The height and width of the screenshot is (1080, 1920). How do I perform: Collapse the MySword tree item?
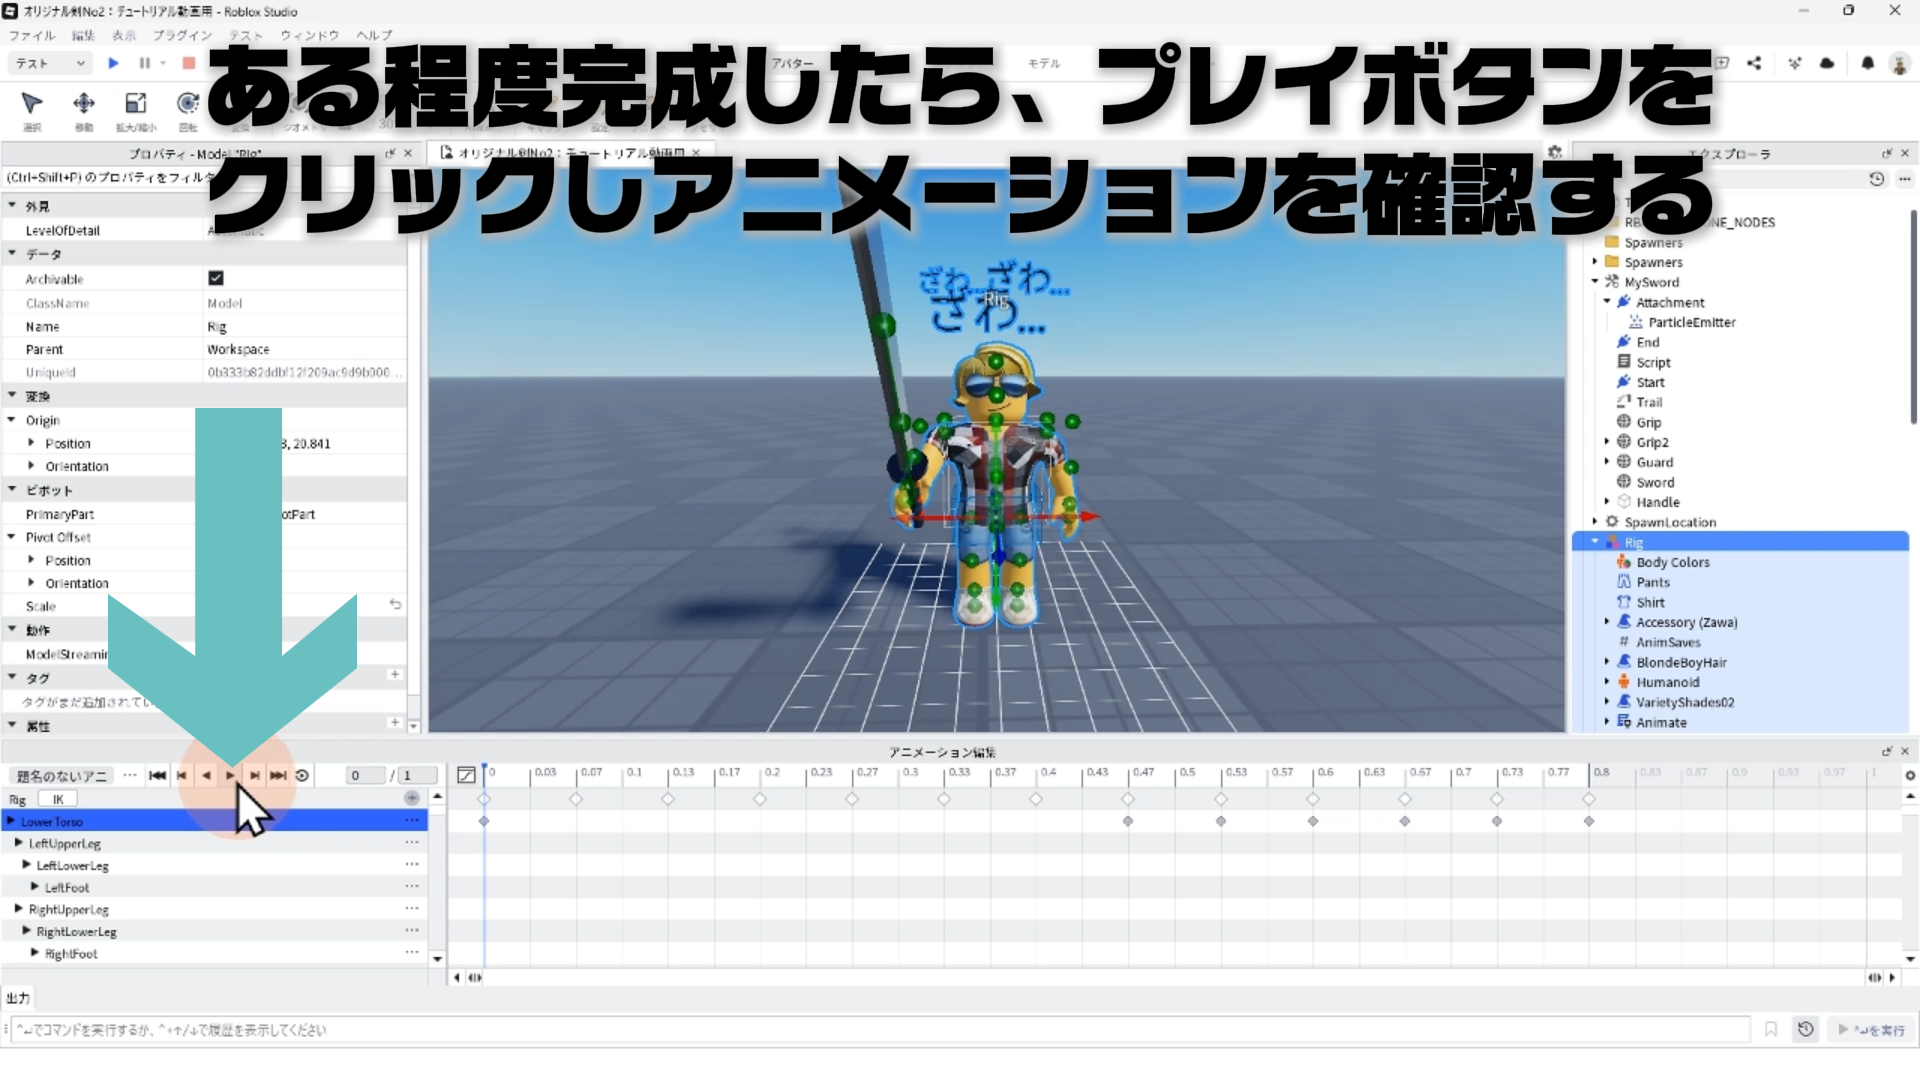pyautogui.click(x=1595, y=282)
